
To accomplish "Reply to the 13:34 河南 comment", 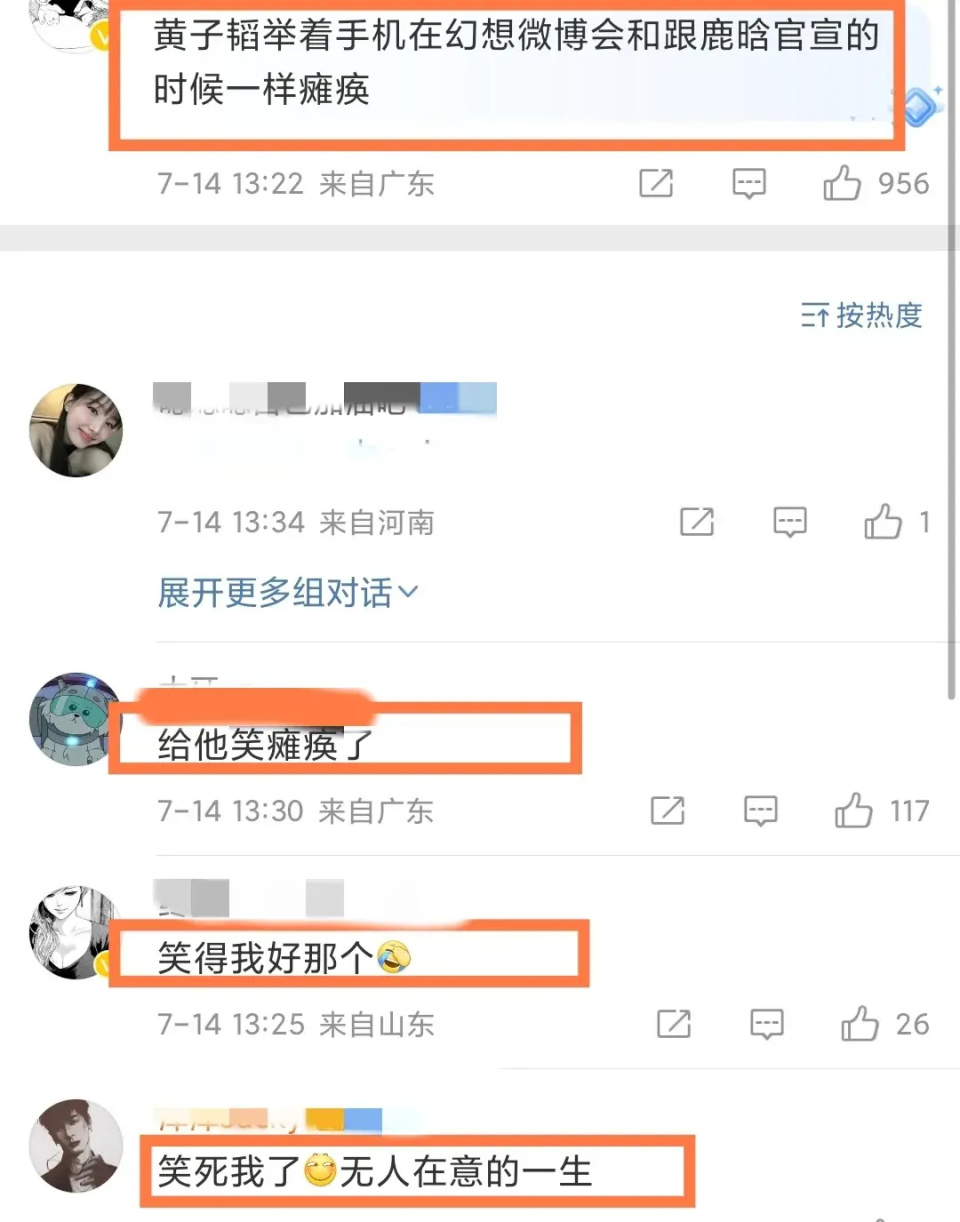I will point(790,522).
